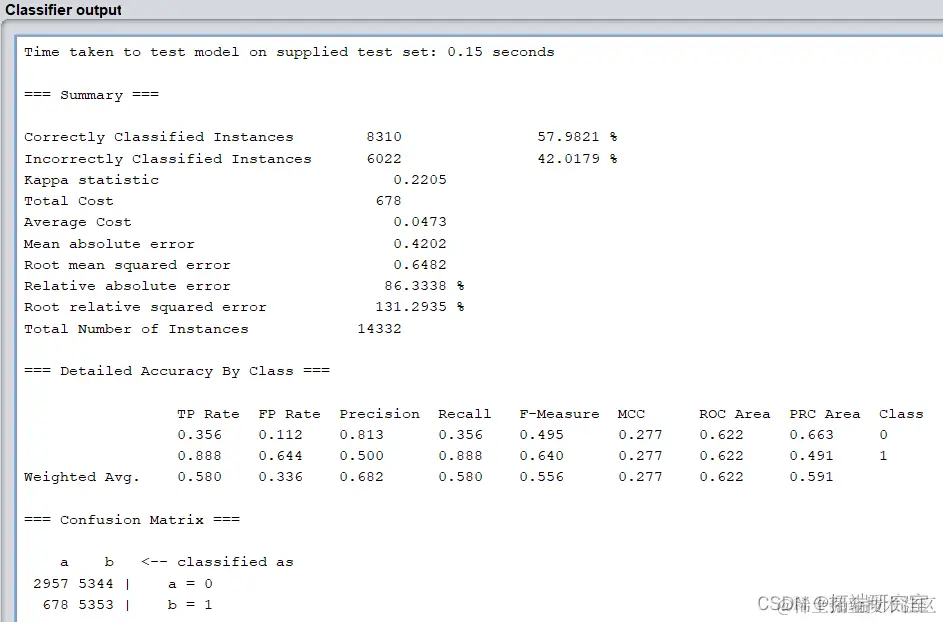The image size is (943, 622).
Task: Select the 'Mean absolute error' label
Action: pyautogui.click(x=109, y=244)
